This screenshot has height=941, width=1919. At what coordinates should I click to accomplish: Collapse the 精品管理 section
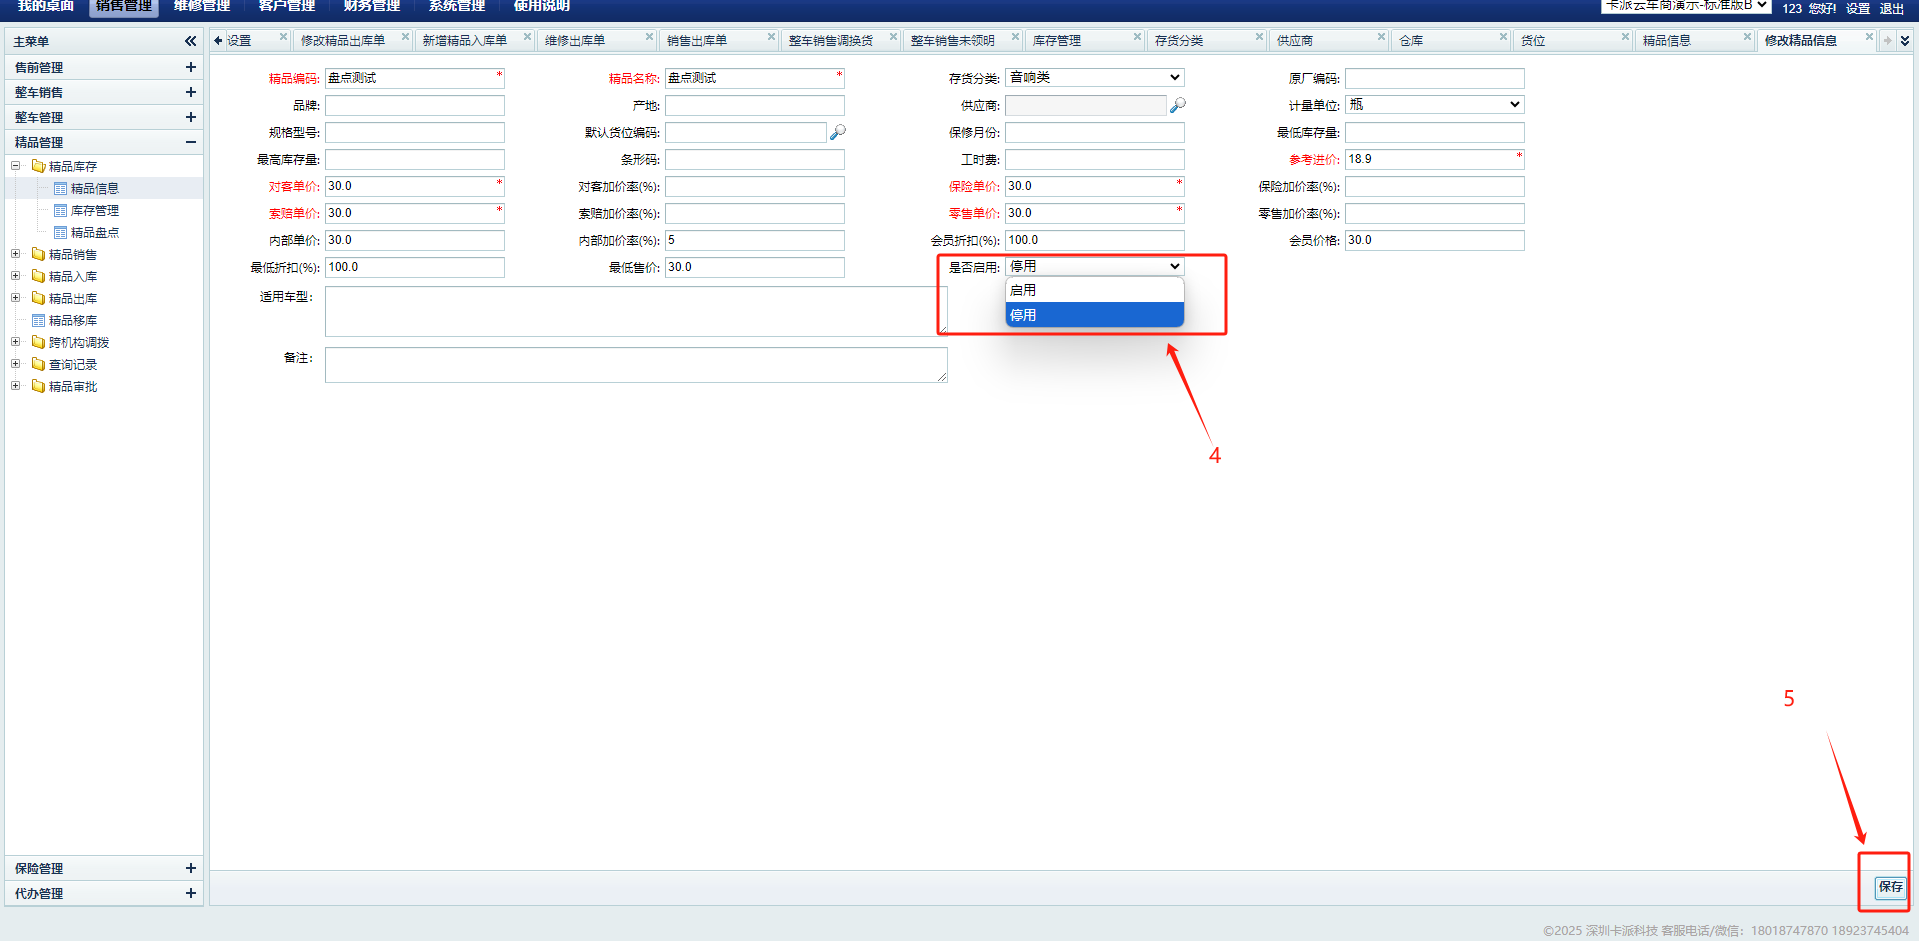pyautogui.click(x=190, y=142)
